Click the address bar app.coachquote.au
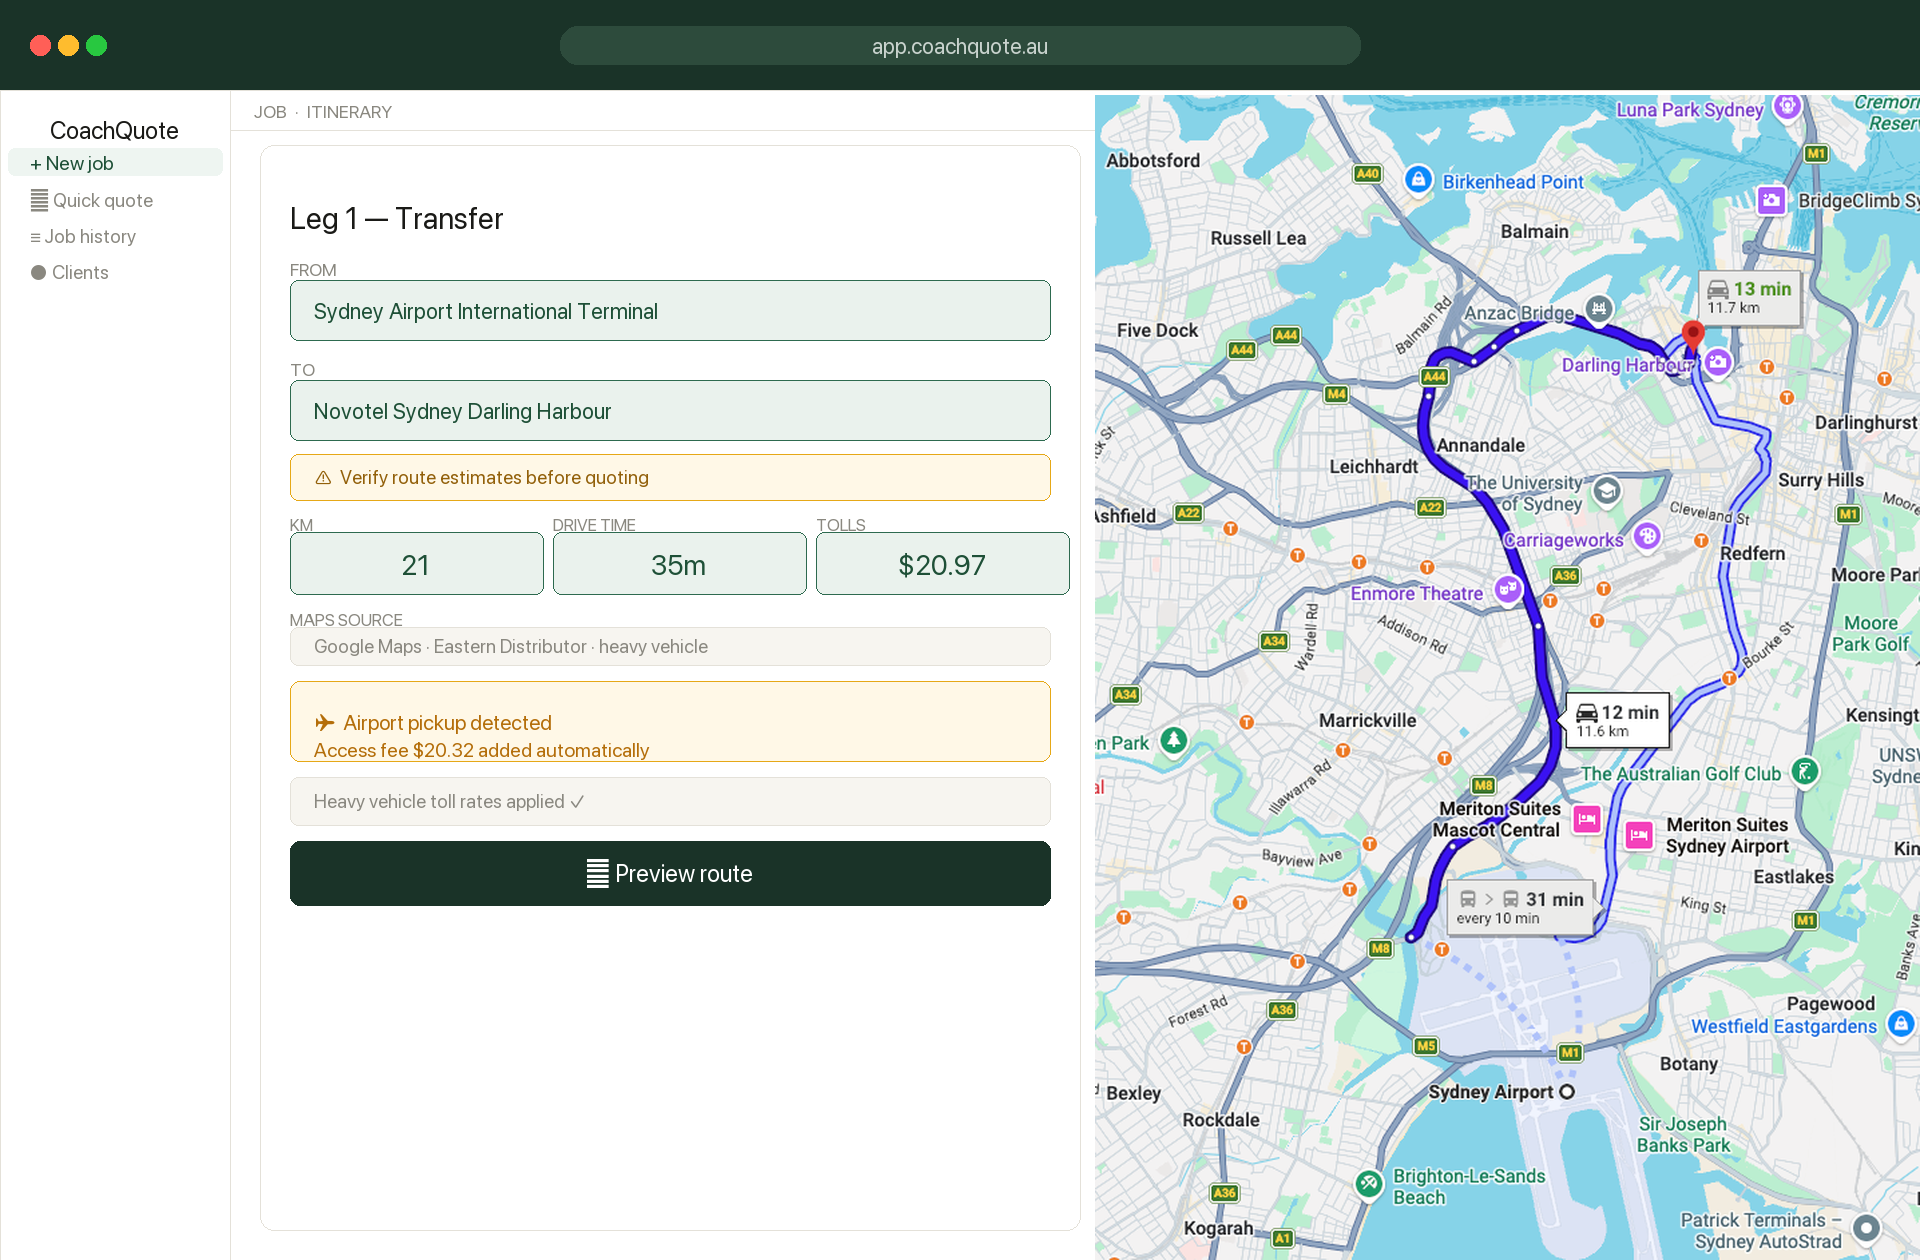The image size is (1920, 1260). coord(960,46)
